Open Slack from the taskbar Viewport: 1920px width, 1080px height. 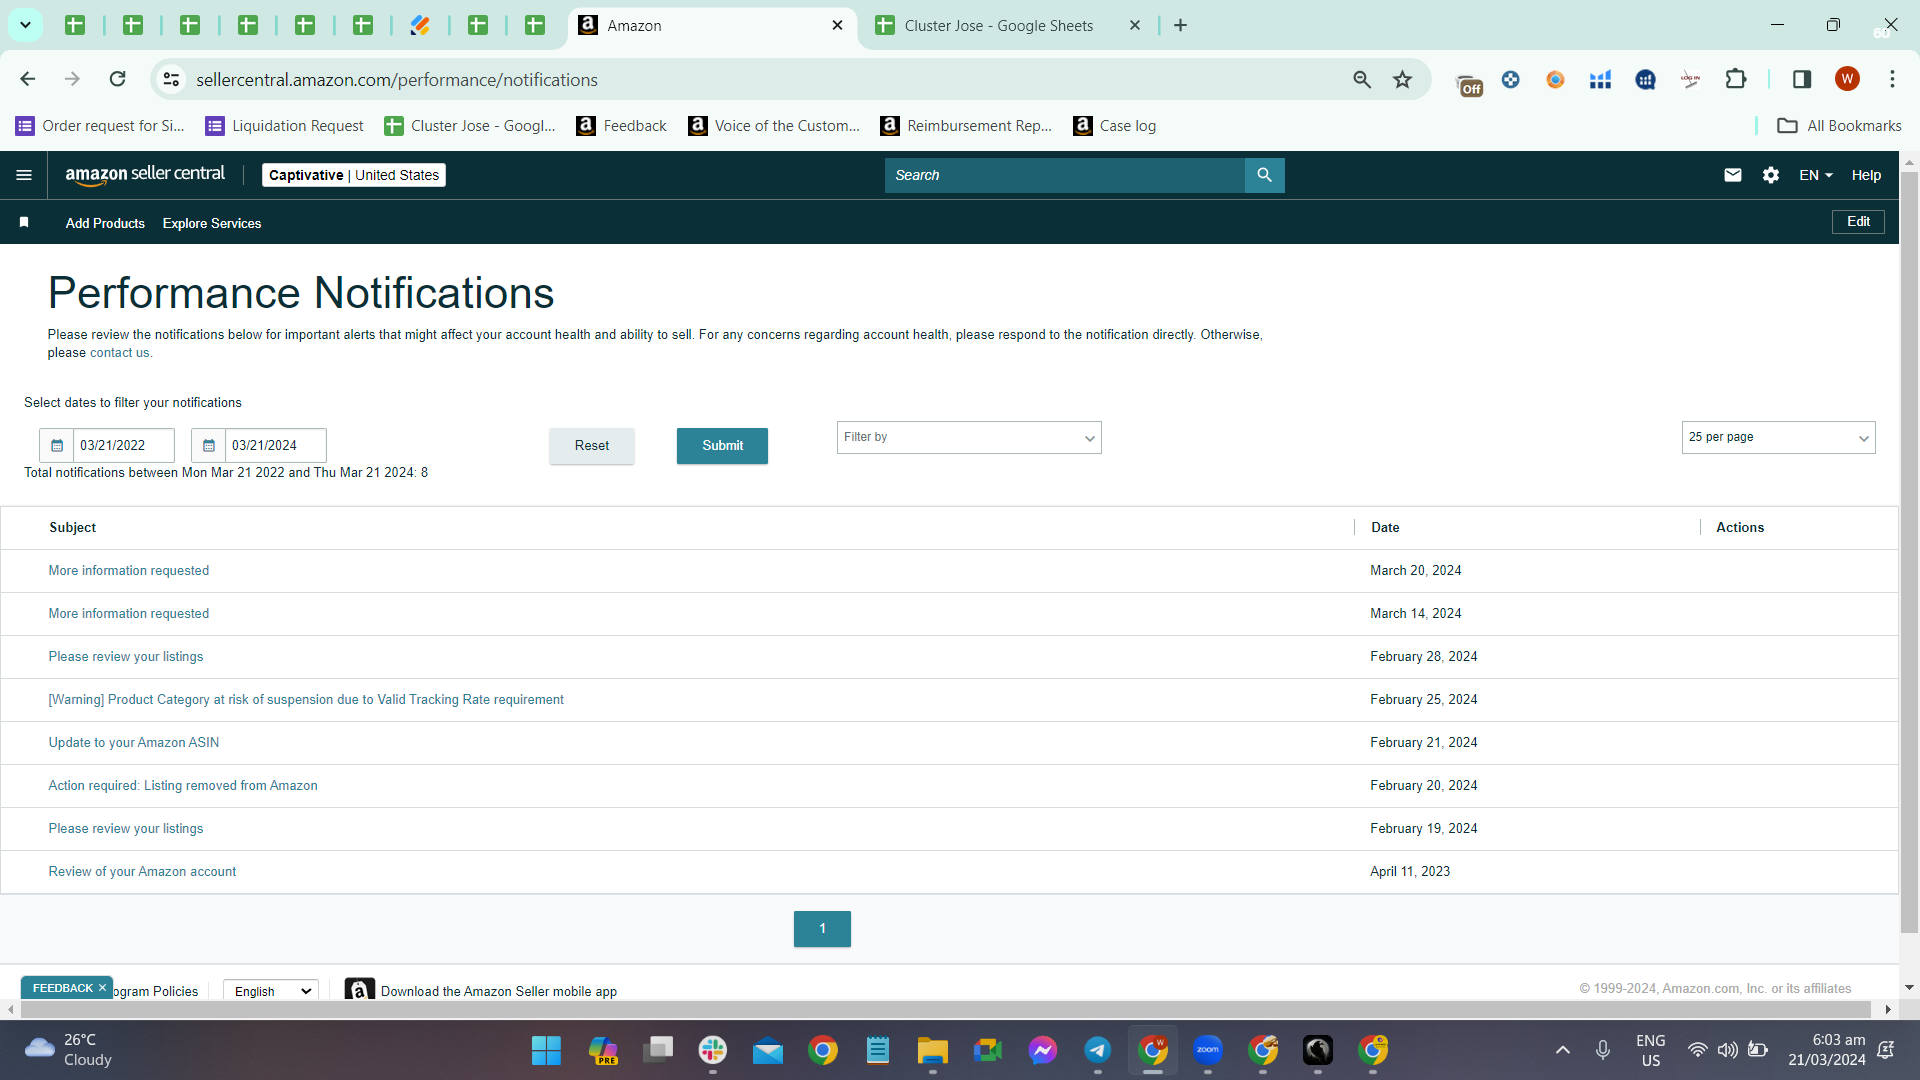coord(713,1050)
